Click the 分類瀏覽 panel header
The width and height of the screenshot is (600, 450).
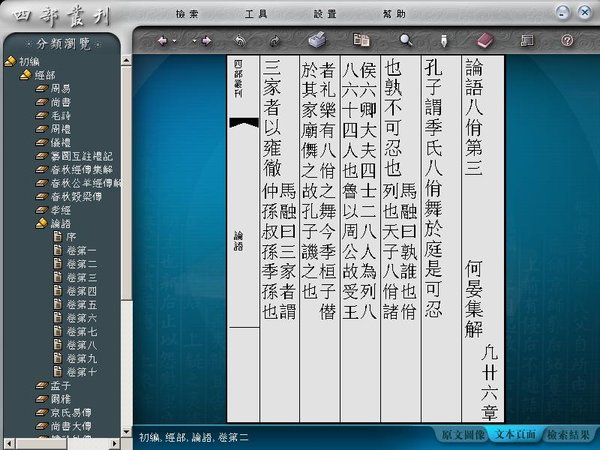[64, 44]
